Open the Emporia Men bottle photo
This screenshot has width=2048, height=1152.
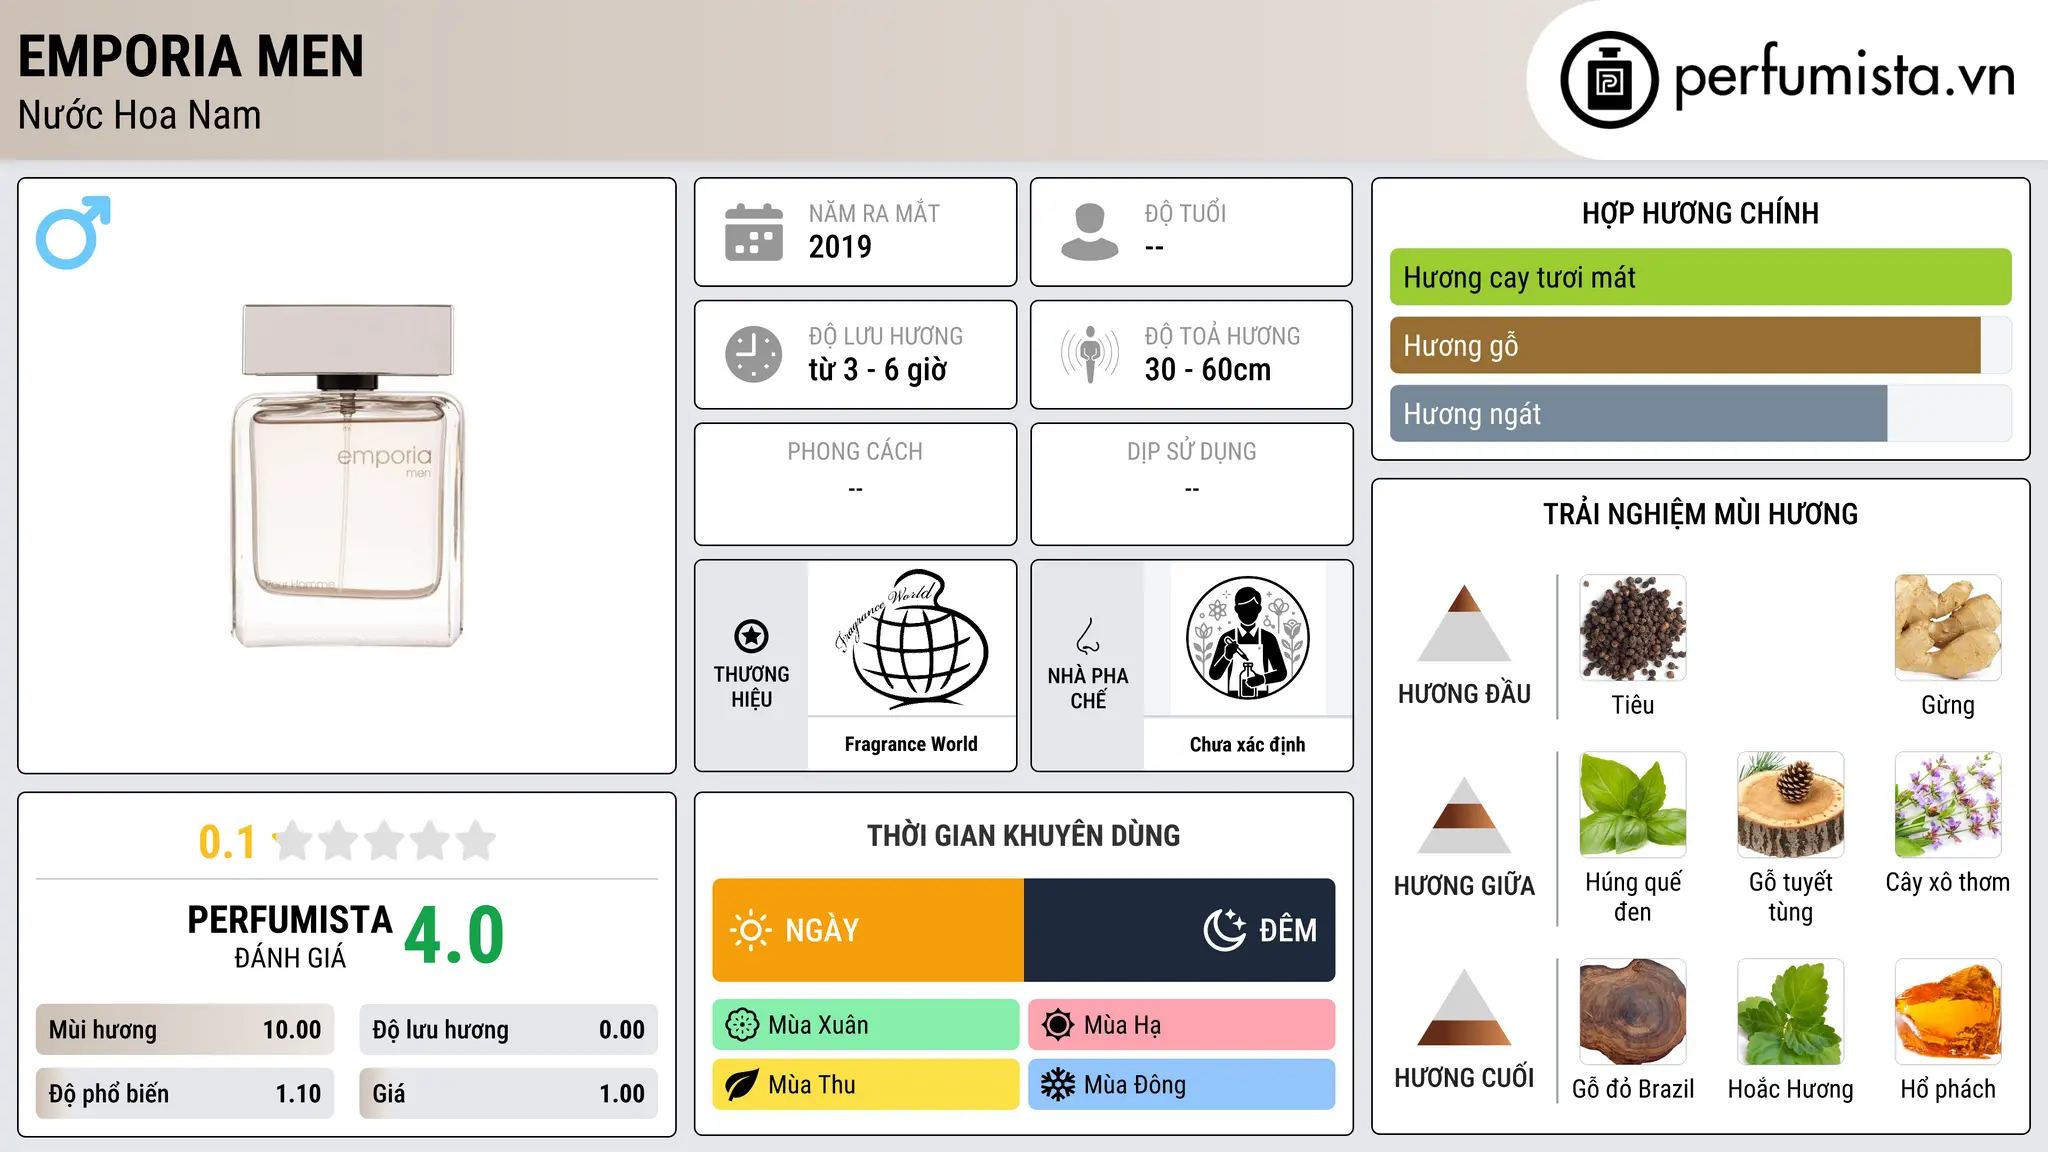(x=347, y=476)
